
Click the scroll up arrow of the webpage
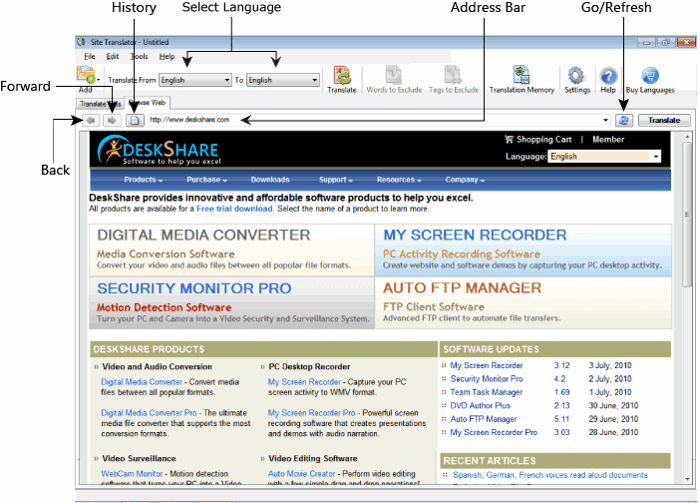(687, 137)
